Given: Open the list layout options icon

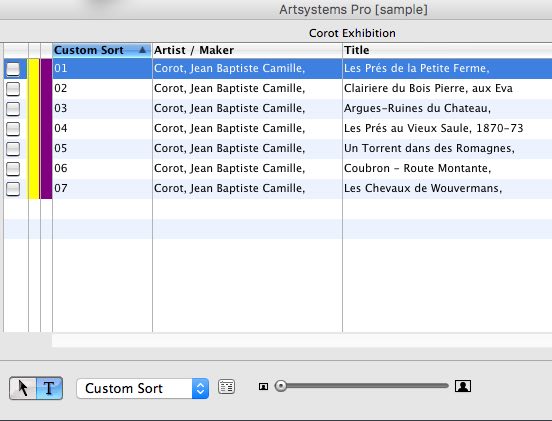Looking at the screenshot, I should tap(226, 387).
